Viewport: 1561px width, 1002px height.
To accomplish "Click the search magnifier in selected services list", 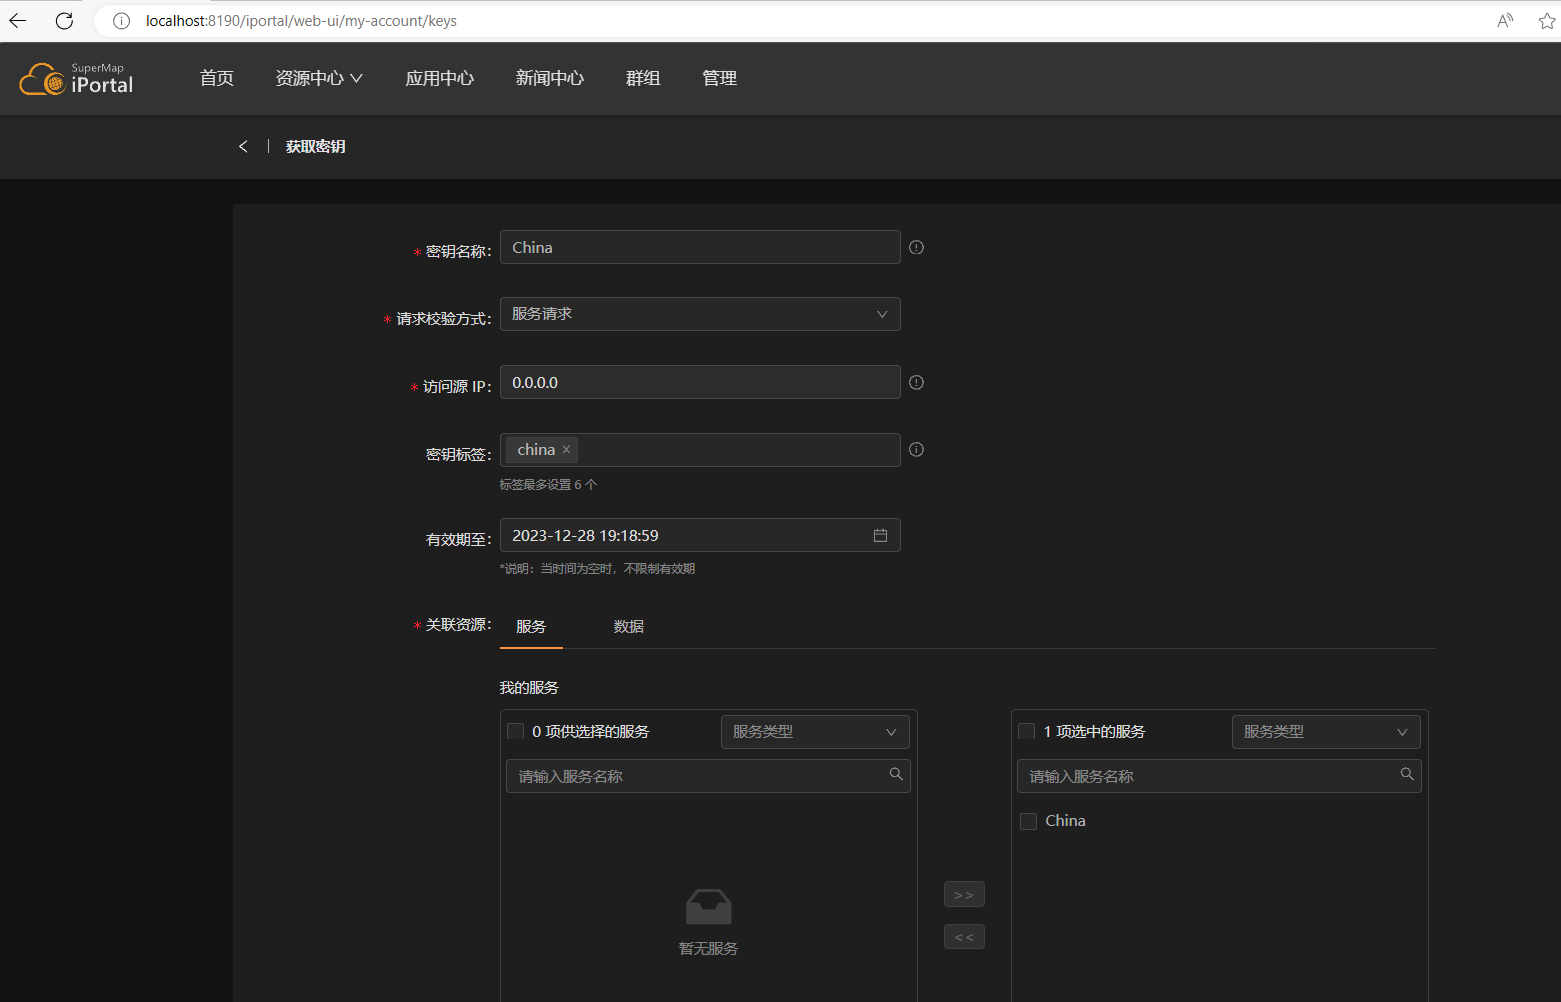I will coord(1406,775).
